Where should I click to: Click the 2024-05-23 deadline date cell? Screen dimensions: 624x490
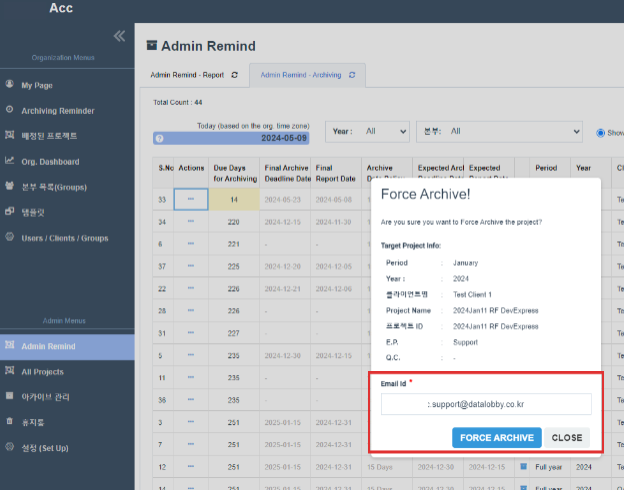(x=283, y=199)
